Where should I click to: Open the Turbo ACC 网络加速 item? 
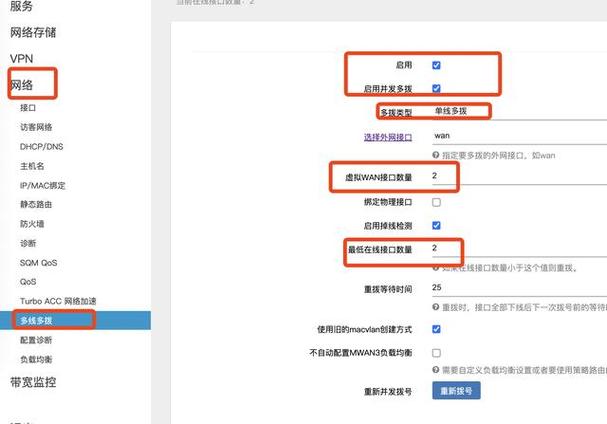point(58,301)
